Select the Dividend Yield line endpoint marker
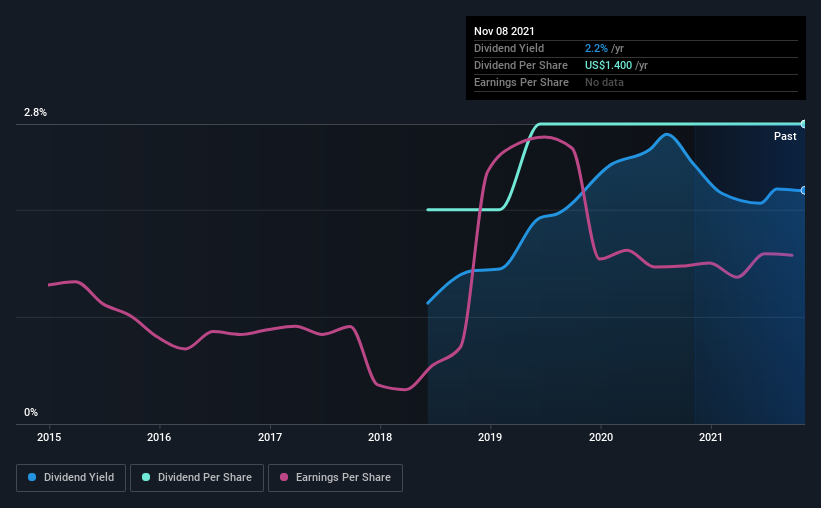This screenshot has width=821, height=508. pos(803,190)
